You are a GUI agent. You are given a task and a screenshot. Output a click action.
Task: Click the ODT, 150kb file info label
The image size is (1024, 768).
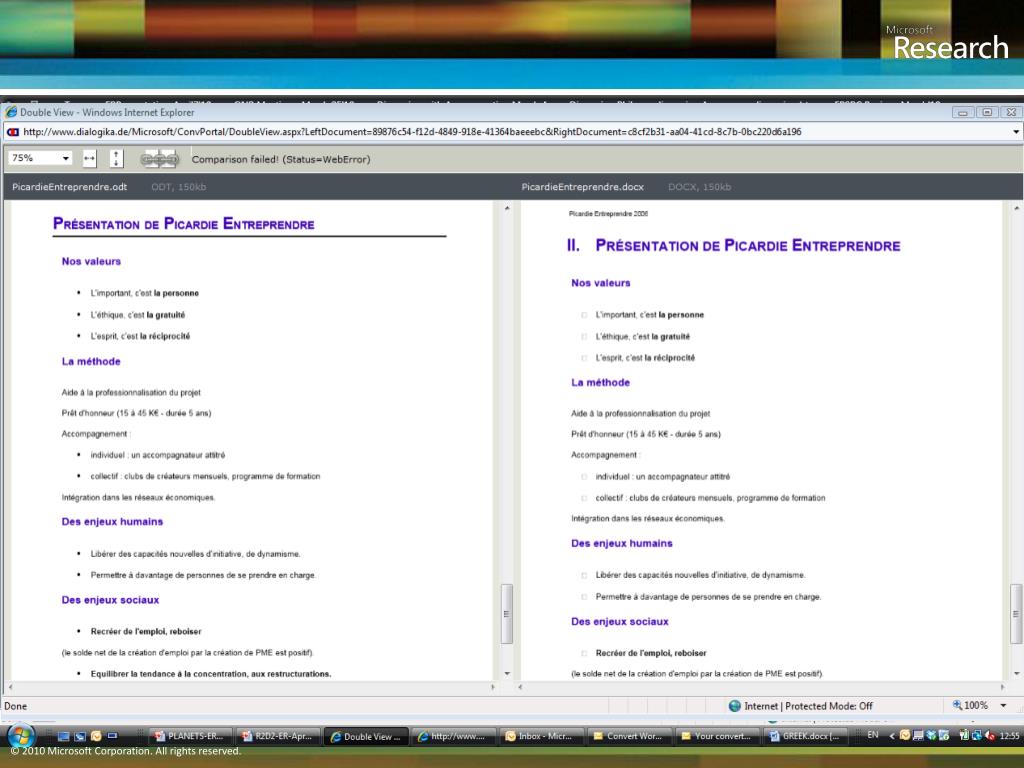(x=178, y=187)
